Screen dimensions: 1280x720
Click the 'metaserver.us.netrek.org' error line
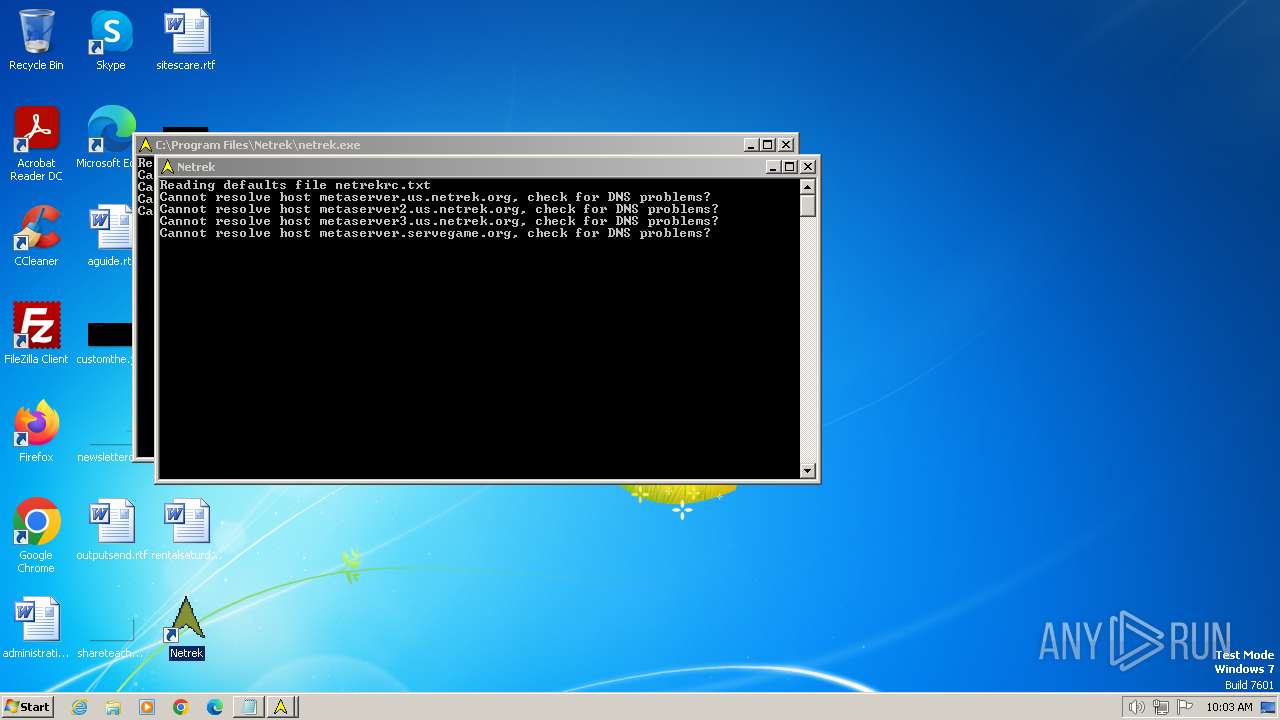(x=435, y=197)
